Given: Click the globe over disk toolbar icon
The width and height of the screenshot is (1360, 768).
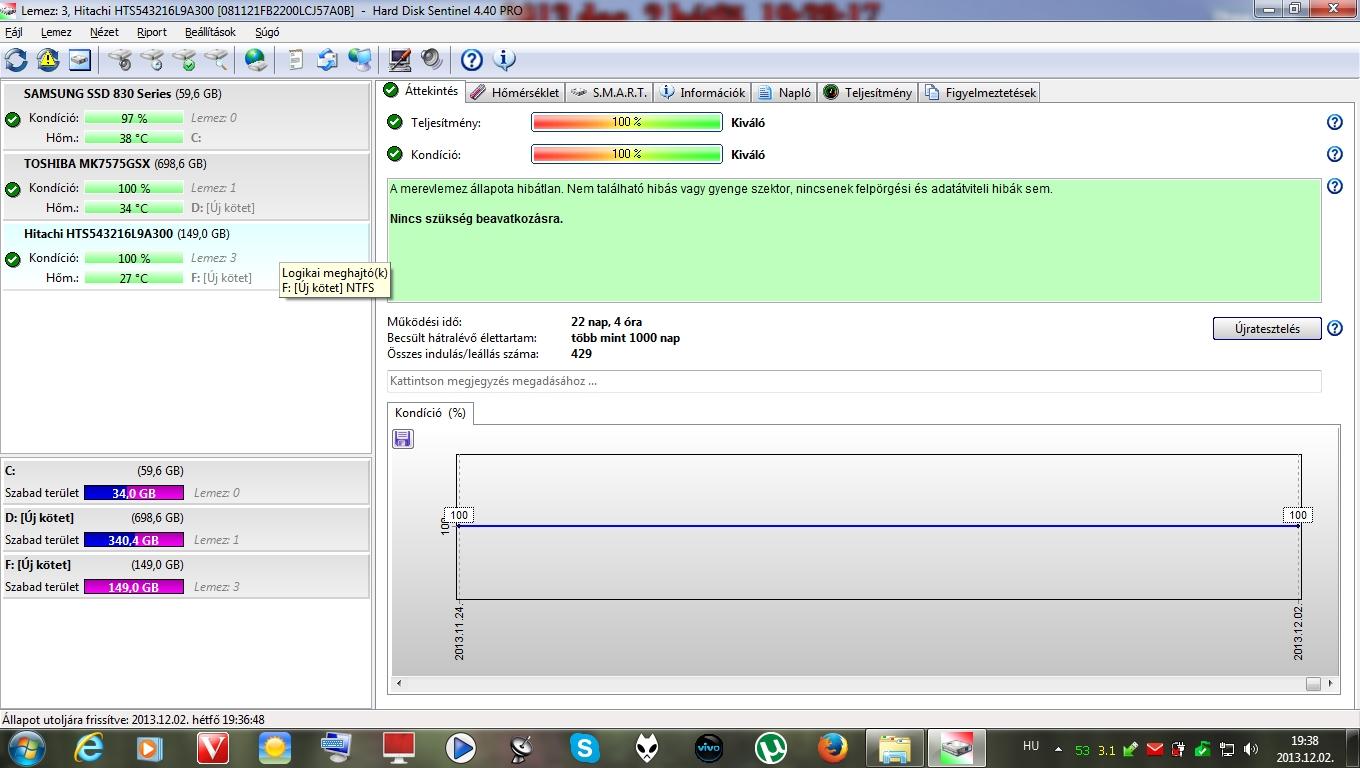Looking at the screenshot, I should 256,60.
